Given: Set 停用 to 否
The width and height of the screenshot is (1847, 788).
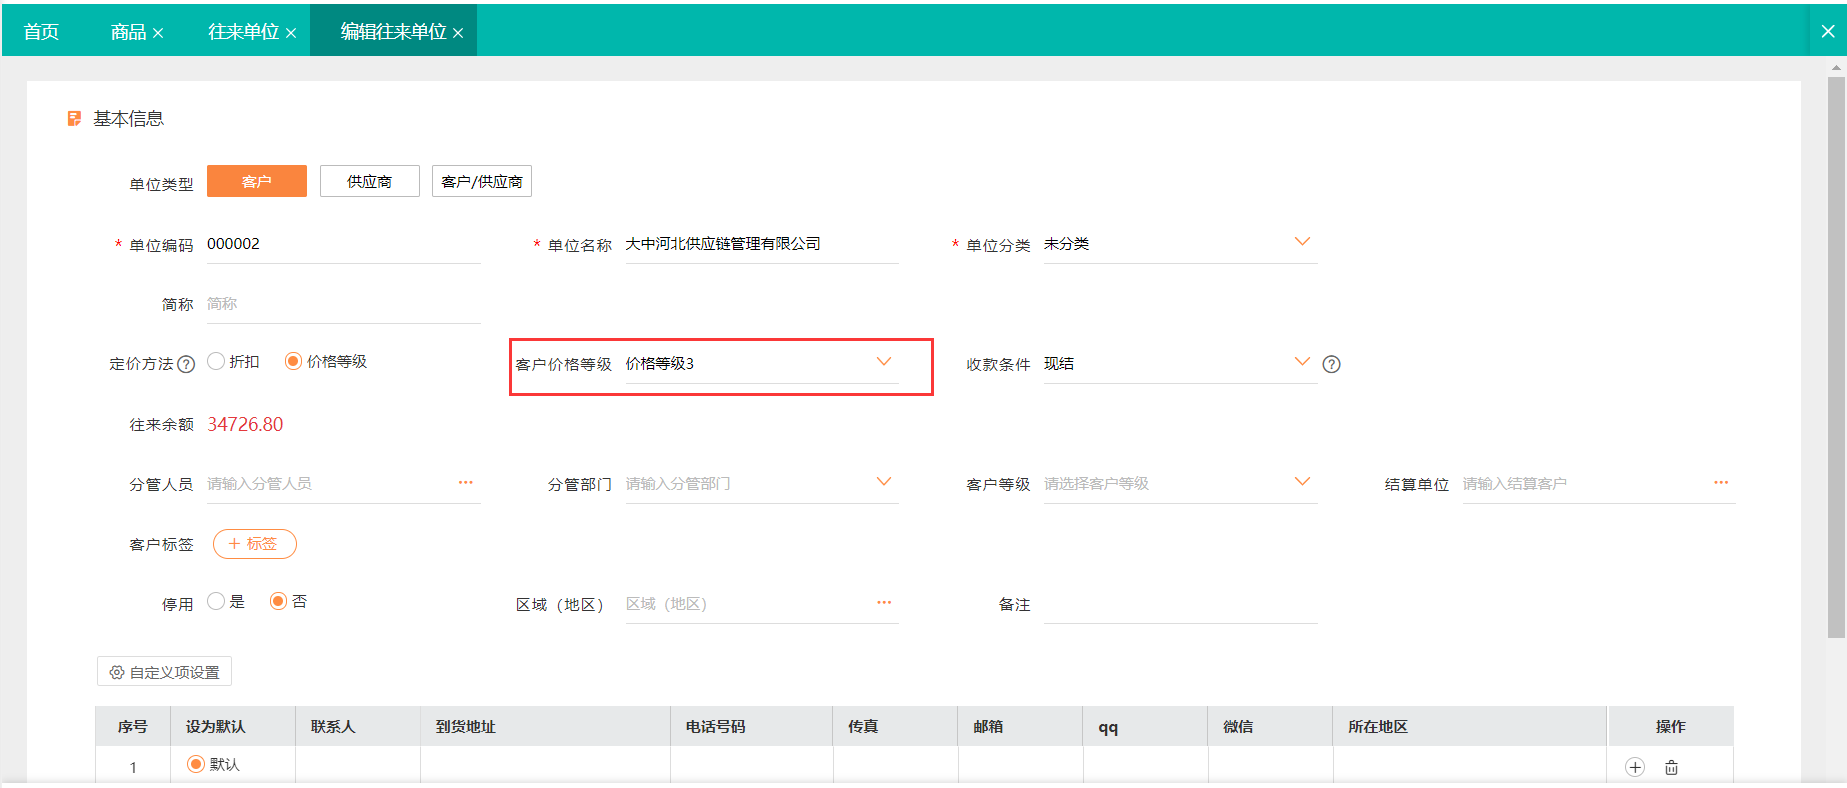Looking at the screenshot, I should [279, 601].
